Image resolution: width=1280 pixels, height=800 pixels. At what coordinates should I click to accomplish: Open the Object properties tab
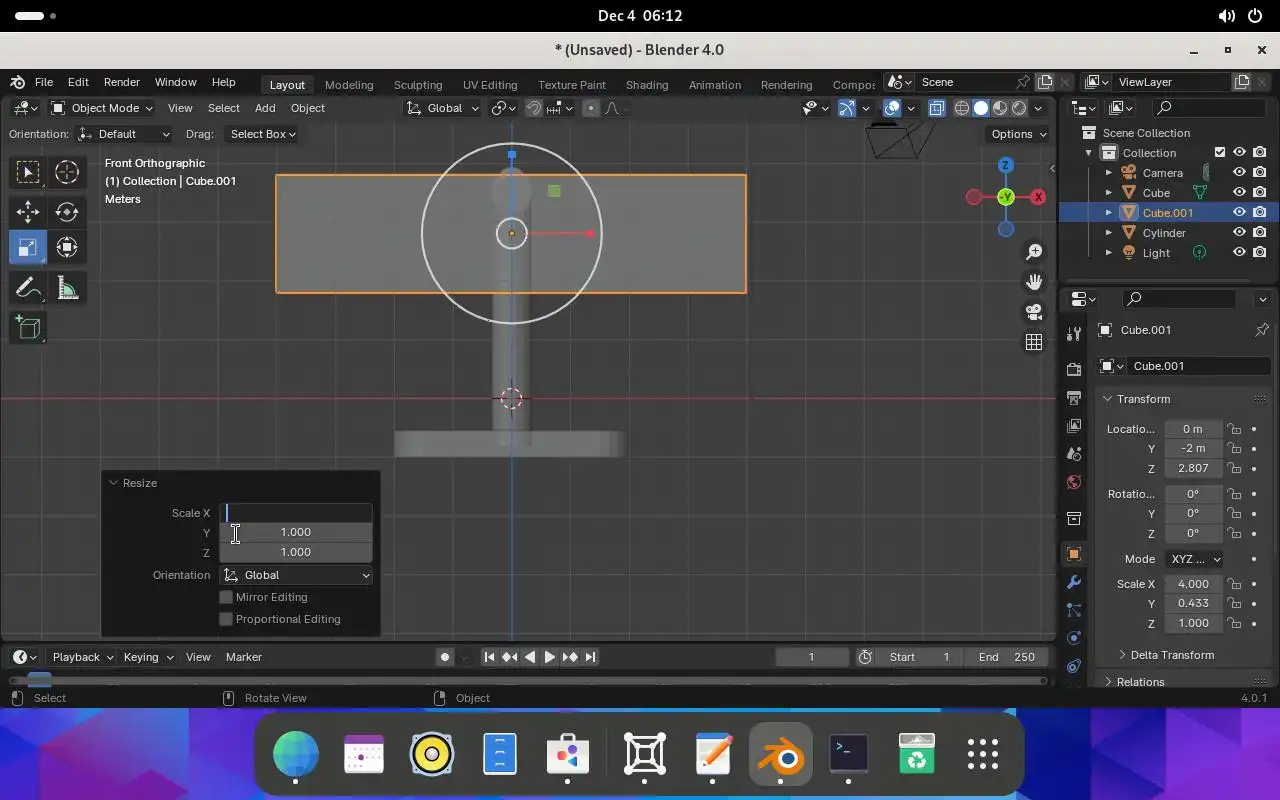pyautogui.click(x=1074, y=554)
